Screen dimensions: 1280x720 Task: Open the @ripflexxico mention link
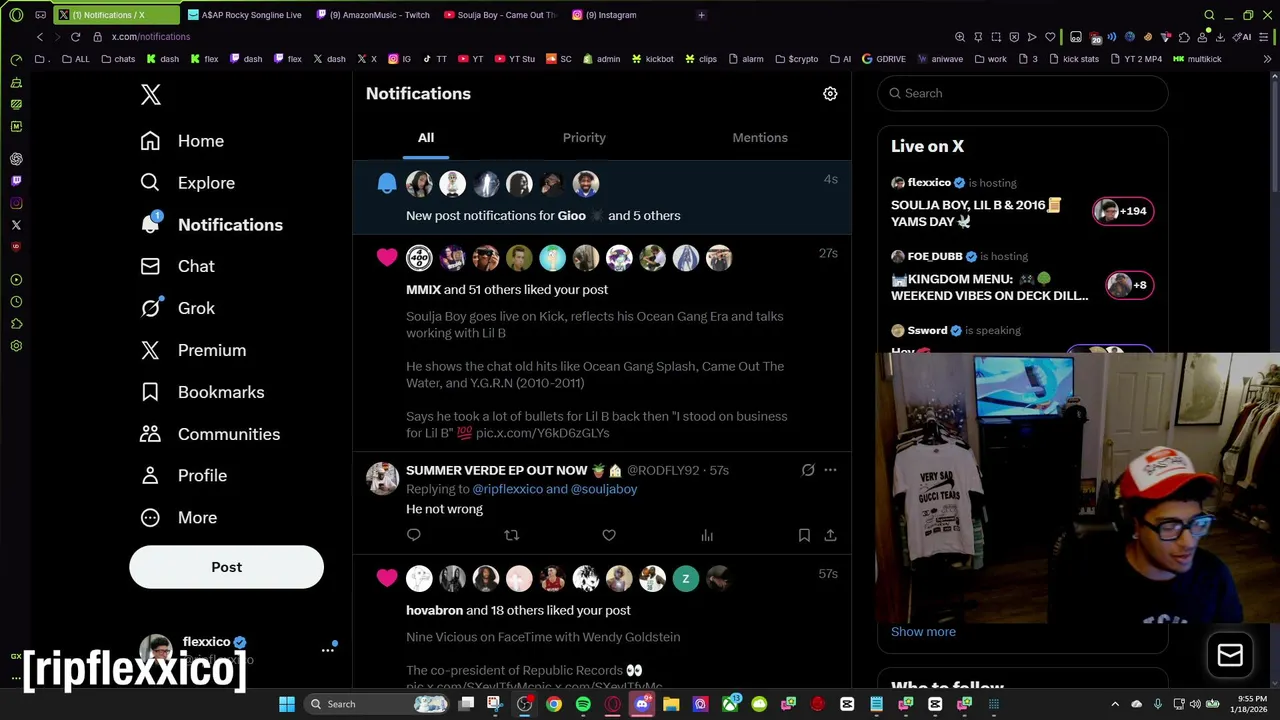click(507, 489)
